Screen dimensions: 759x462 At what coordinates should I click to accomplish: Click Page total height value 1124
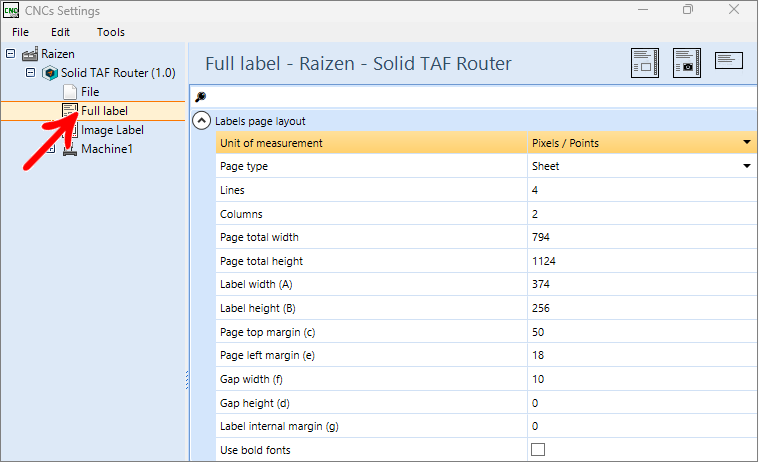642,261
